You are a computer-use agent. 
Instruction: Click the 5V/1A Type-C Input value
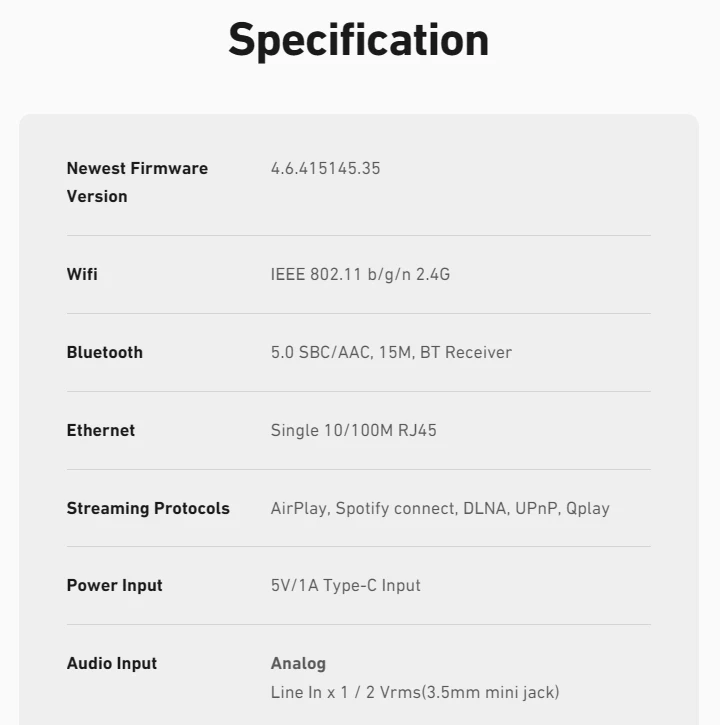346,585
